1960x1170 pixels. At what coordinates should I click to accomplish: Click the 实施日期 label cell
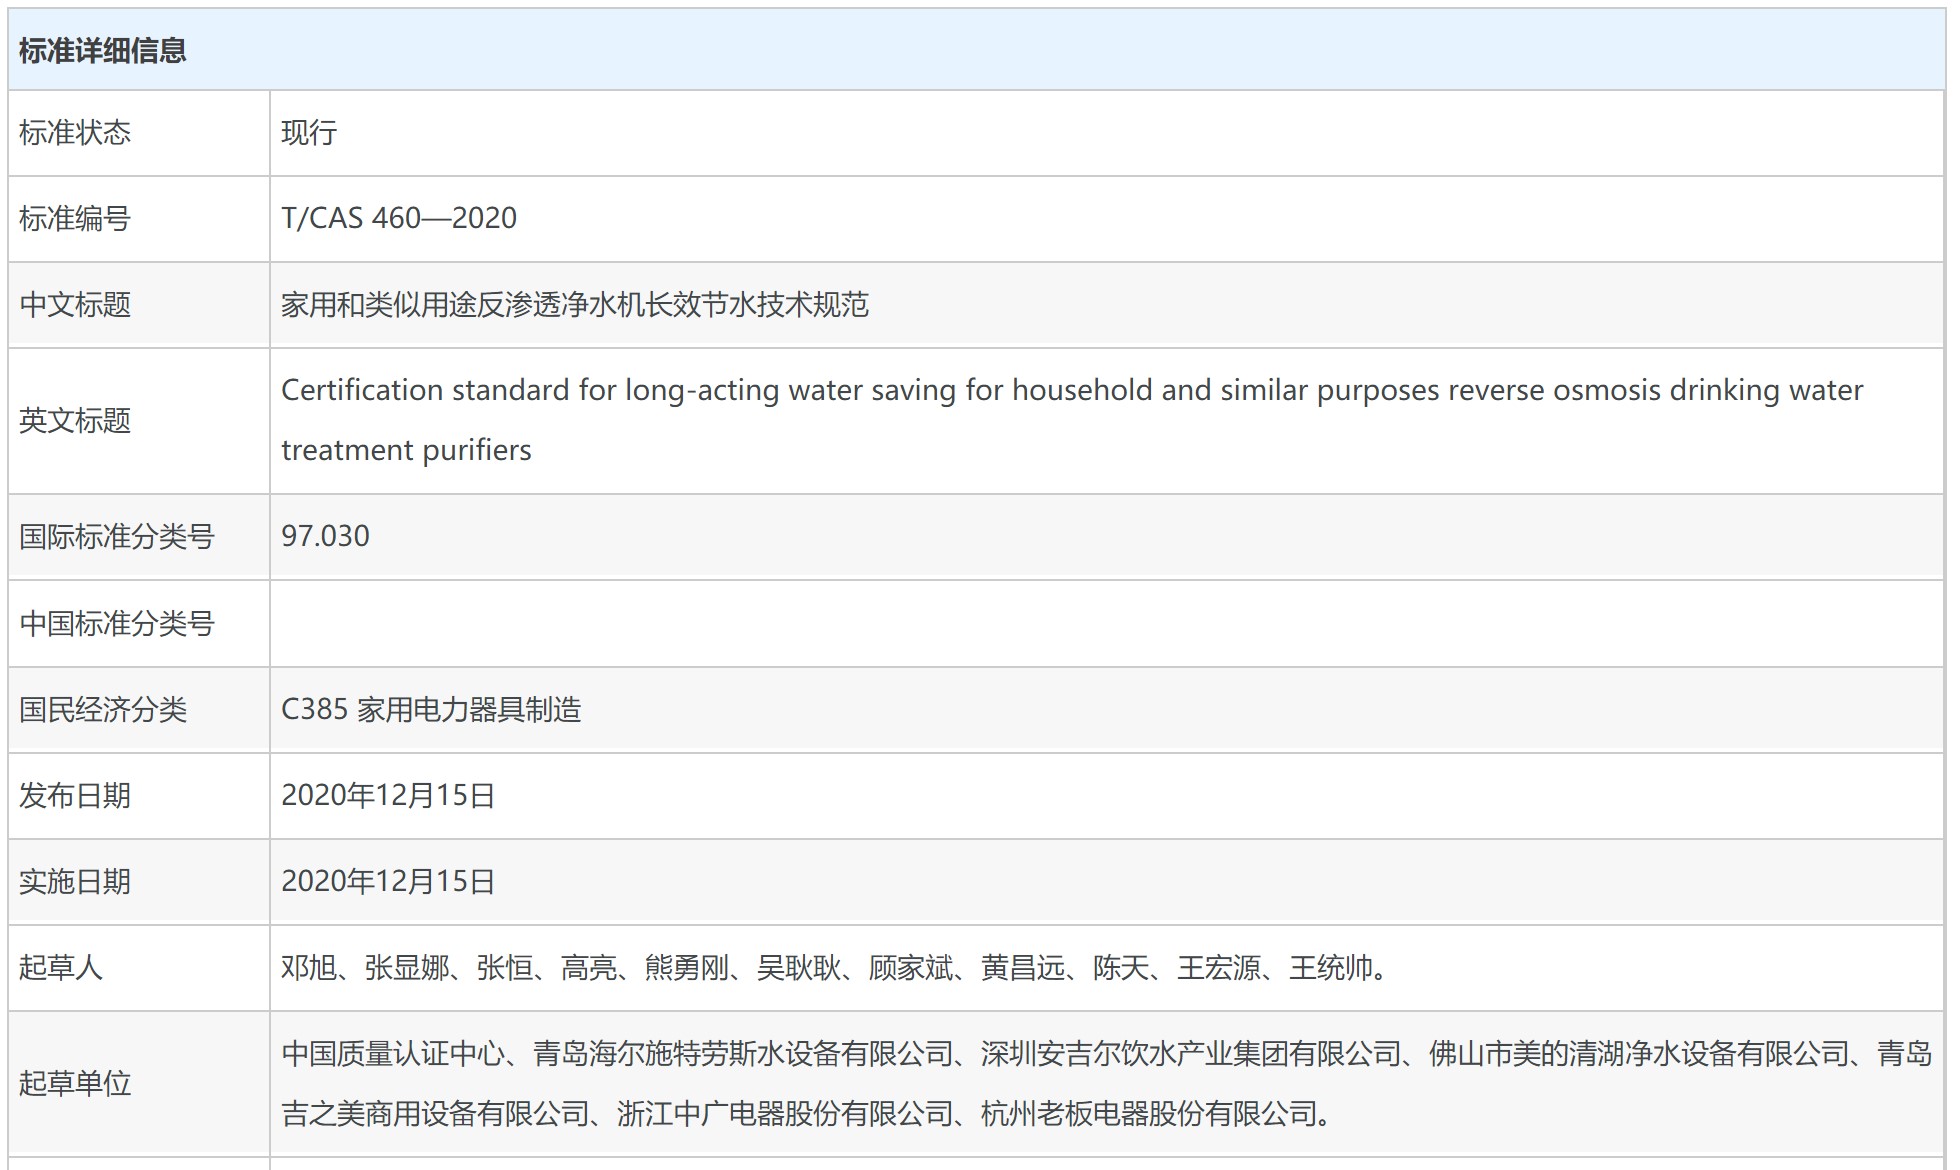(75, 882)
